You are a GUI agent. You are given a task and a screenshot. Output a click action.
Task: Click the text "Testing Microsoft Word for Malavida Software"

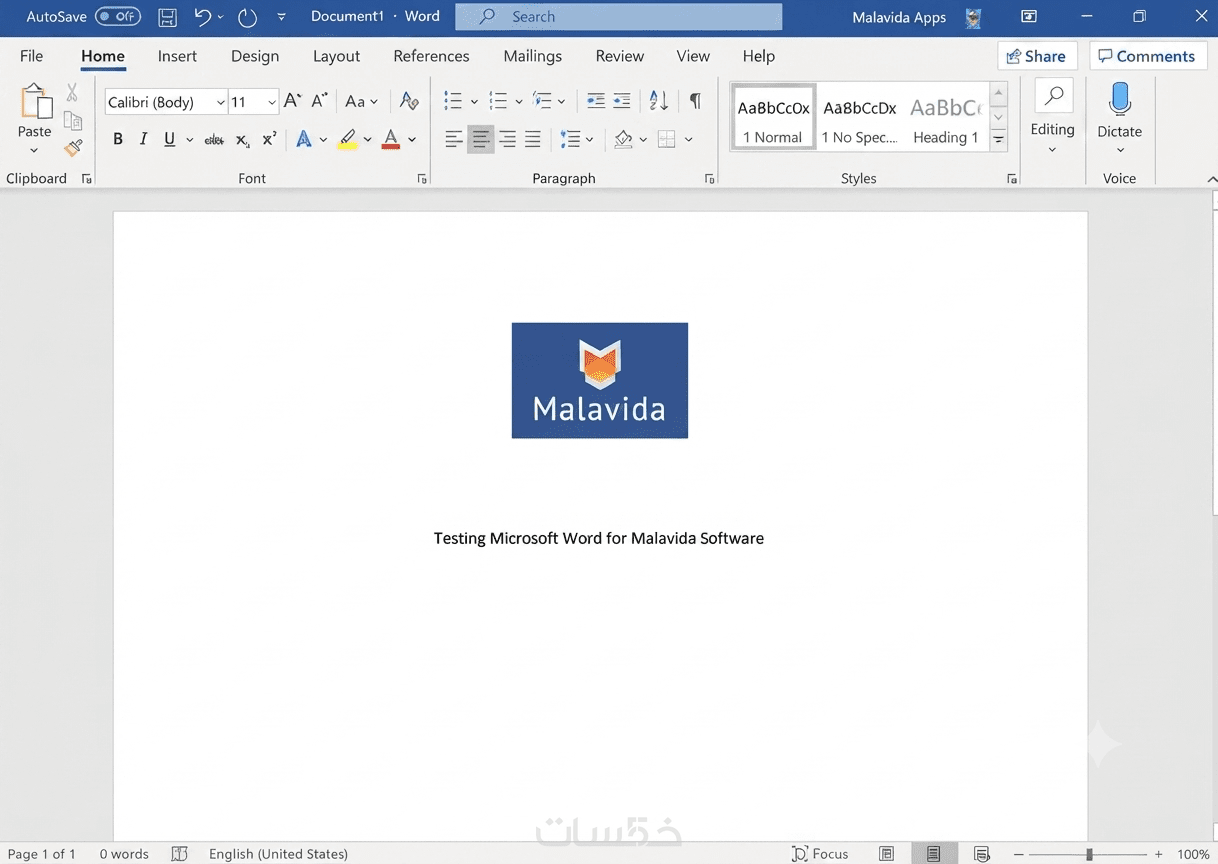coord(599,538)
